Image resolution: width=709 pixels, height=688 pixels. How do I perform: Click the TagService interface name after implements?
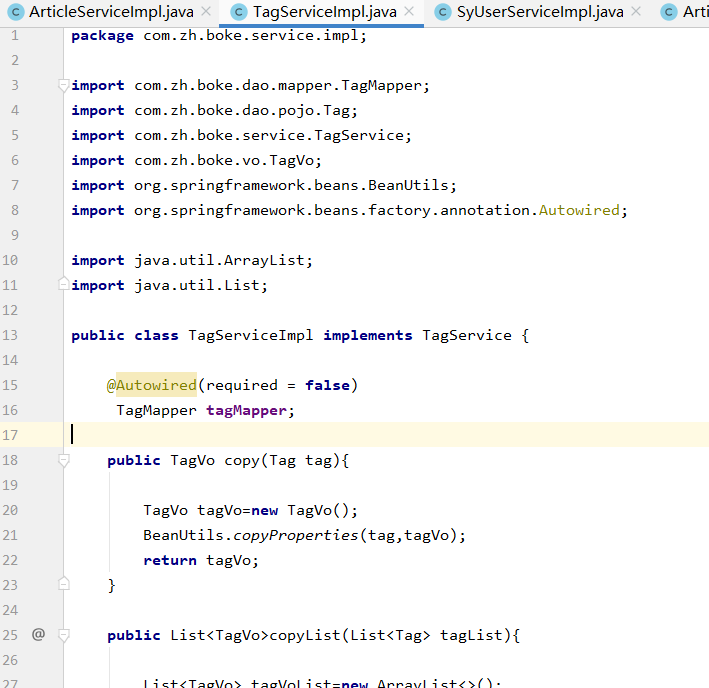click(x=467, y=335)
